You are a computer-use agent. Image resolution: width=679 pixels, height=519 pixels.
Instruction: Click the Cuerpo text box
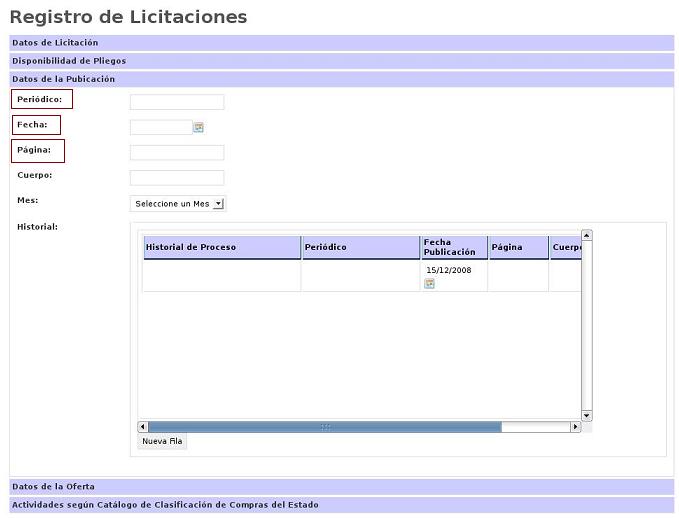pos(177,178)
